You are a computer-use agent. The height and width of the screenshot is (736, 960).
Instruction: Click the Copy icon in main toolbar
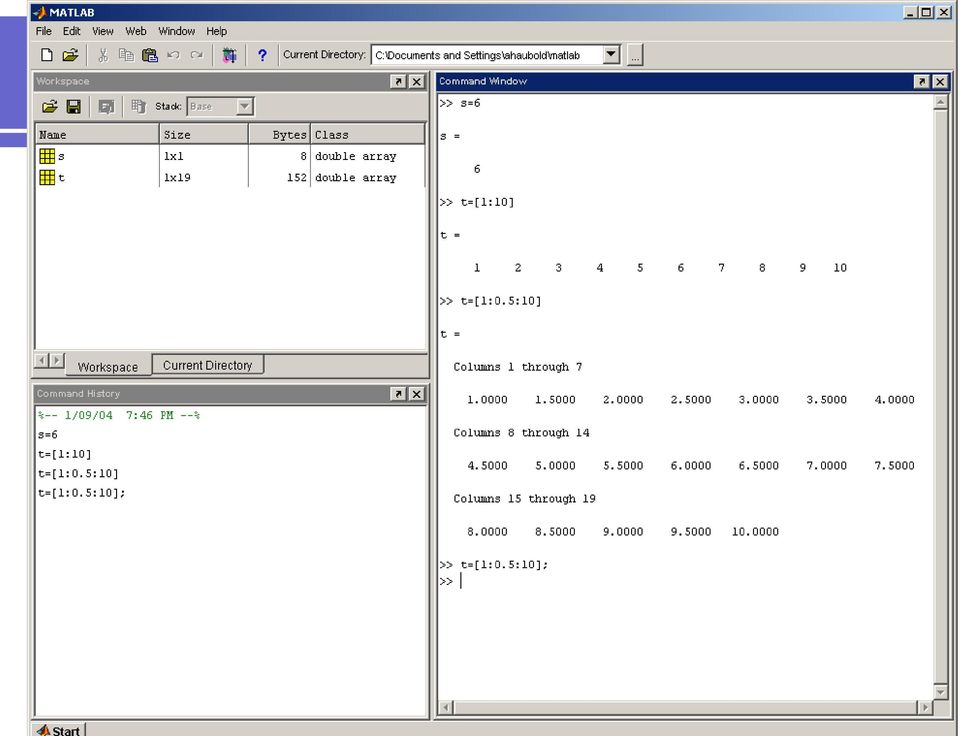pyautogui.click(x=126, y=55)
